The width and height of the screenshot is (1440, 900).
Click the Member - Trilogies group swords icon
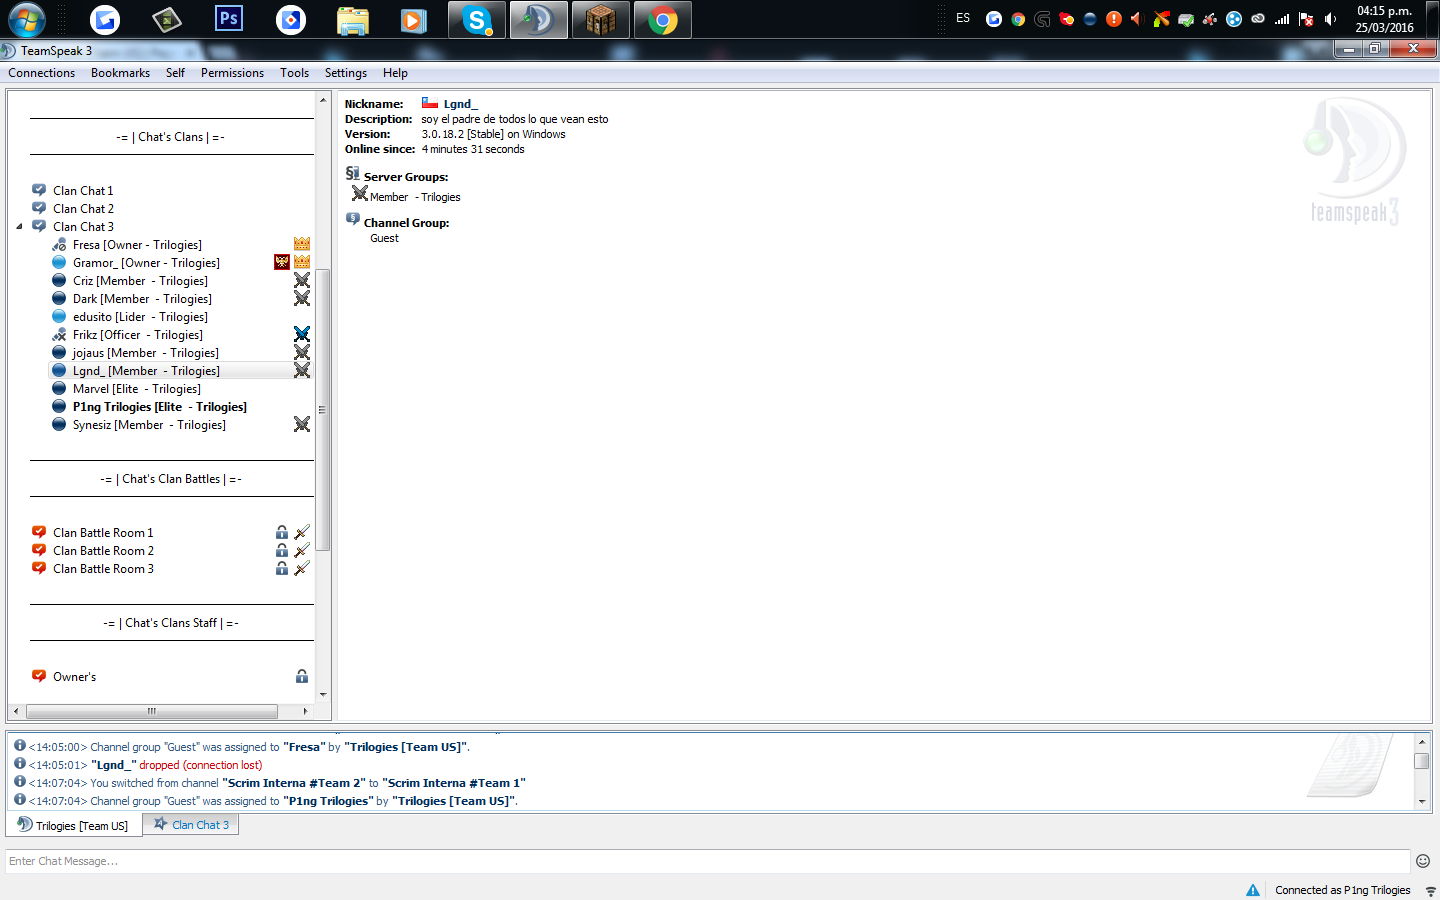click(360, 193)
